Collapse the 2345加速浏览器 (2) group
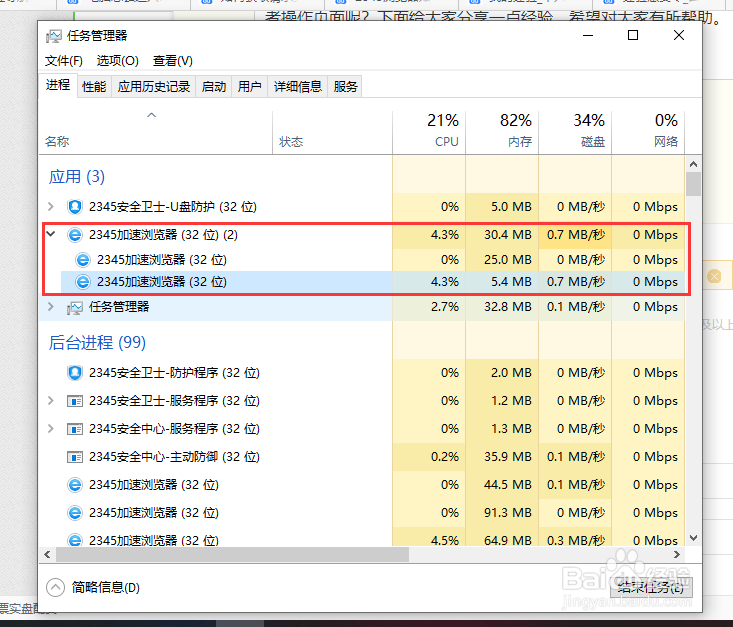The image size is (733, 627). click(x=51, y=234)
